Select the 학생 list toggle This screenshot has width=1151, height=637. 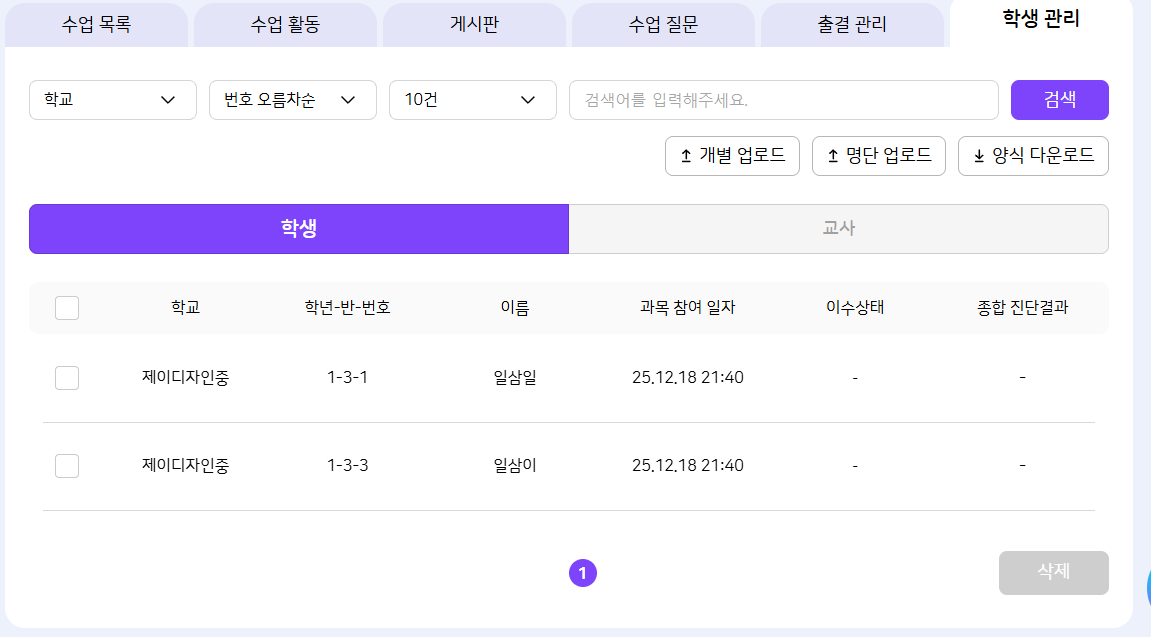pos(299,229)
